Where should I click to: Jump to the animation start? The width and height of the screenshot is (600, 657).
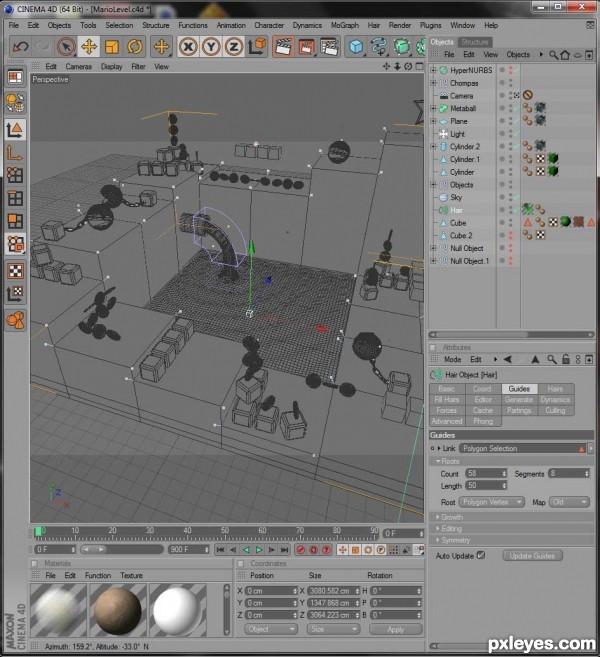click(x=221, y=550)
